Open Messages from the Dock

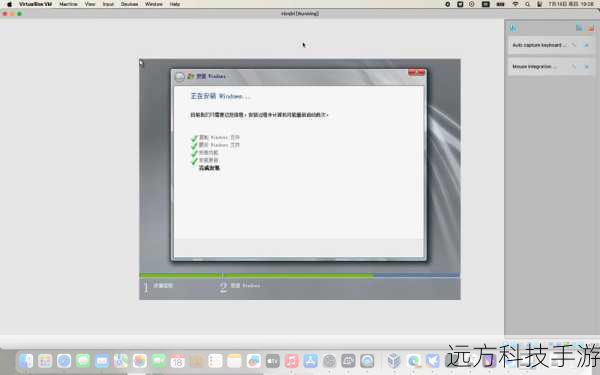click(83, 361)
